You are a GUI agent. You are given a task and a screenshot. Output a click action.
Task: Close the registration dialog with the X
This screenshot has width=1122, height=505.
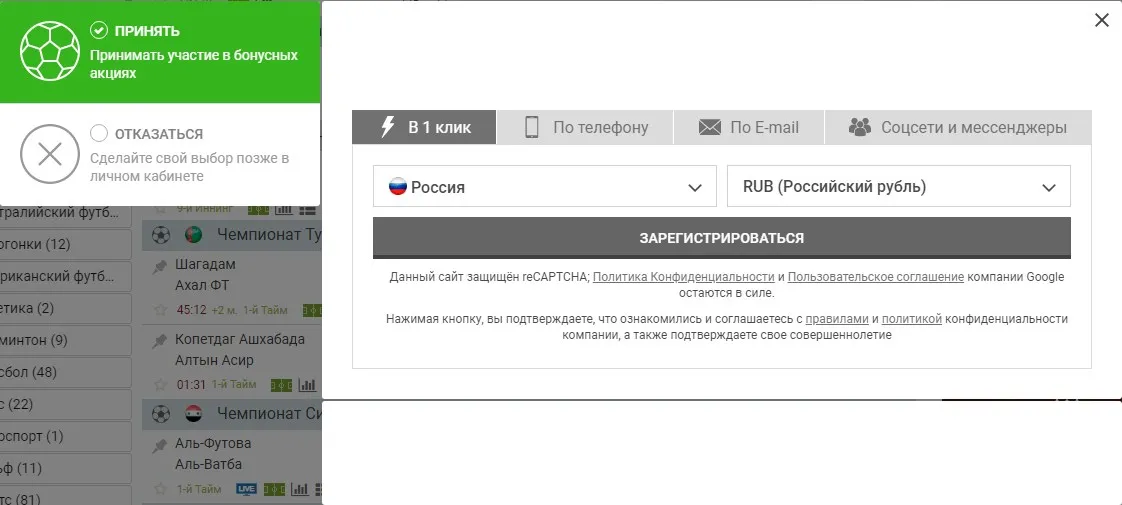point(1101,20)
